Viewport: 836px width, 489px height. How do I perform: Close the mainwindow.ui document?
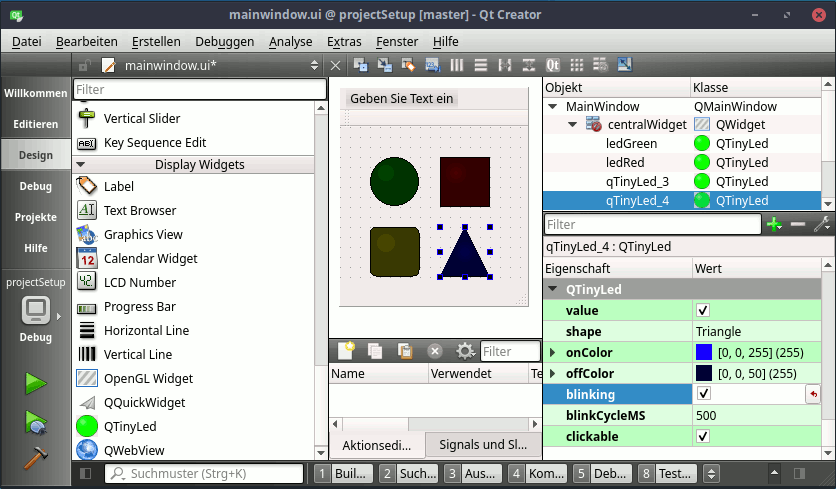(335, 66)
